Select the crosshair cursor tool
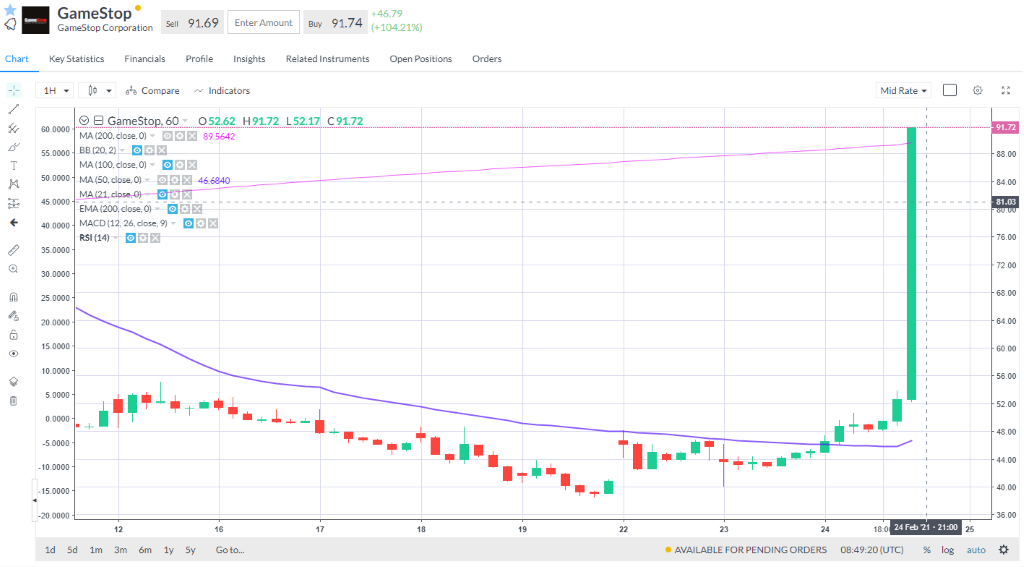1024x567 pixels. click(13, 91)
